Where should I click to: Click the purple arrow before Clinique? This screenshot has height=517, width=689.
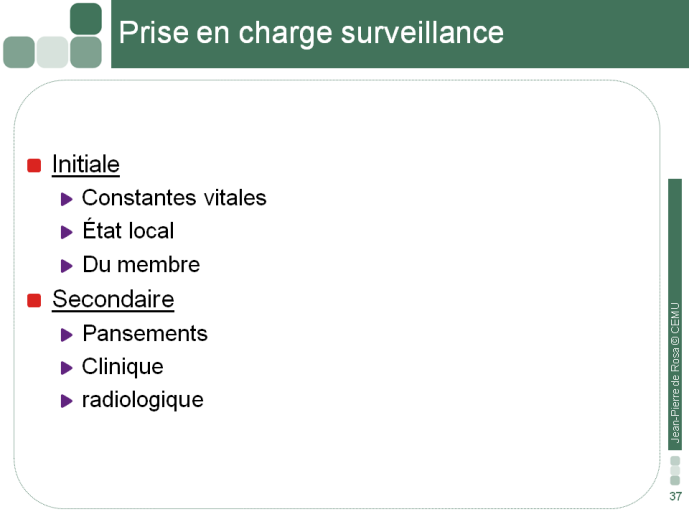click(x=66, y=368)
